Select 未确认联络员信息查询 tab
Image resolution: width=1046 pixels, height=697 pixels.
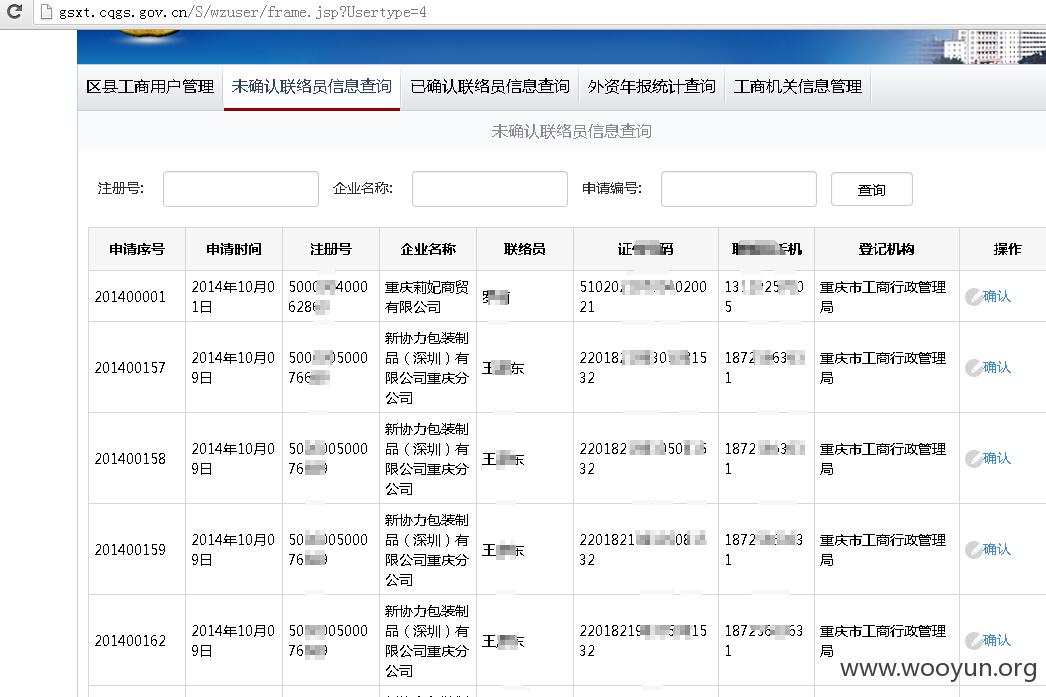pyautogui.click(x=312, y=87)
